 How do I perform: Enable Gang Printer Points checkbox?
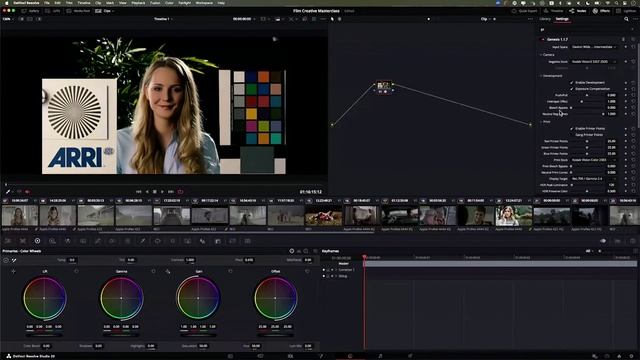click(572, 135)
